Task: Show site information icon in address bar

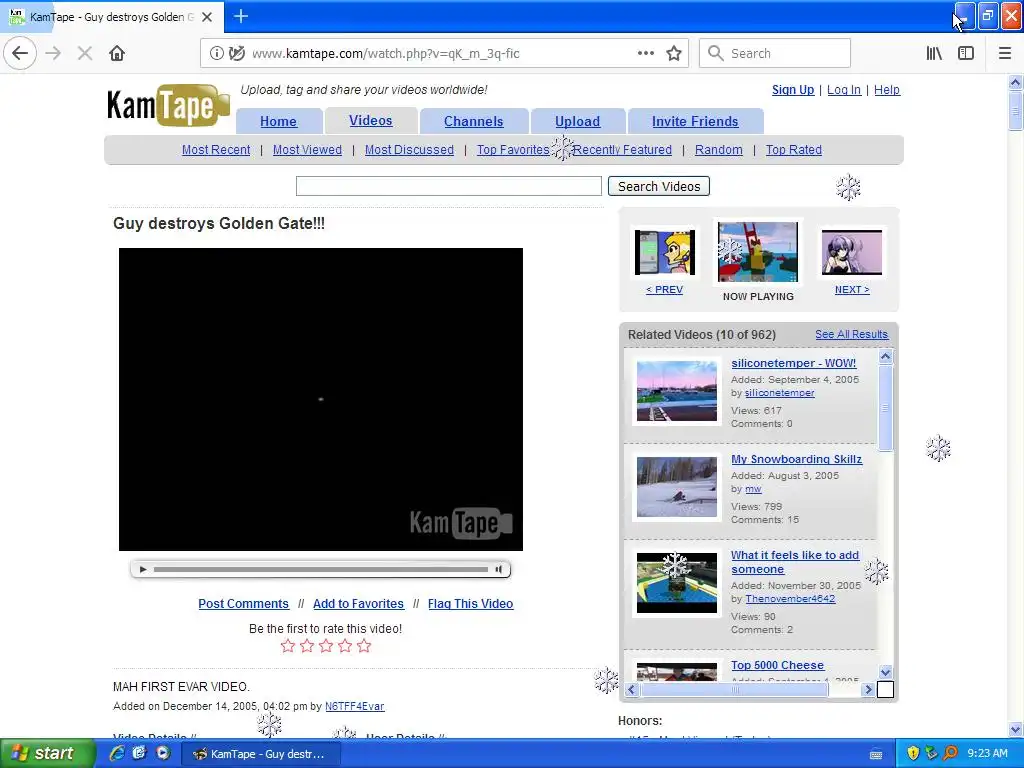Action: pos(216,54)
